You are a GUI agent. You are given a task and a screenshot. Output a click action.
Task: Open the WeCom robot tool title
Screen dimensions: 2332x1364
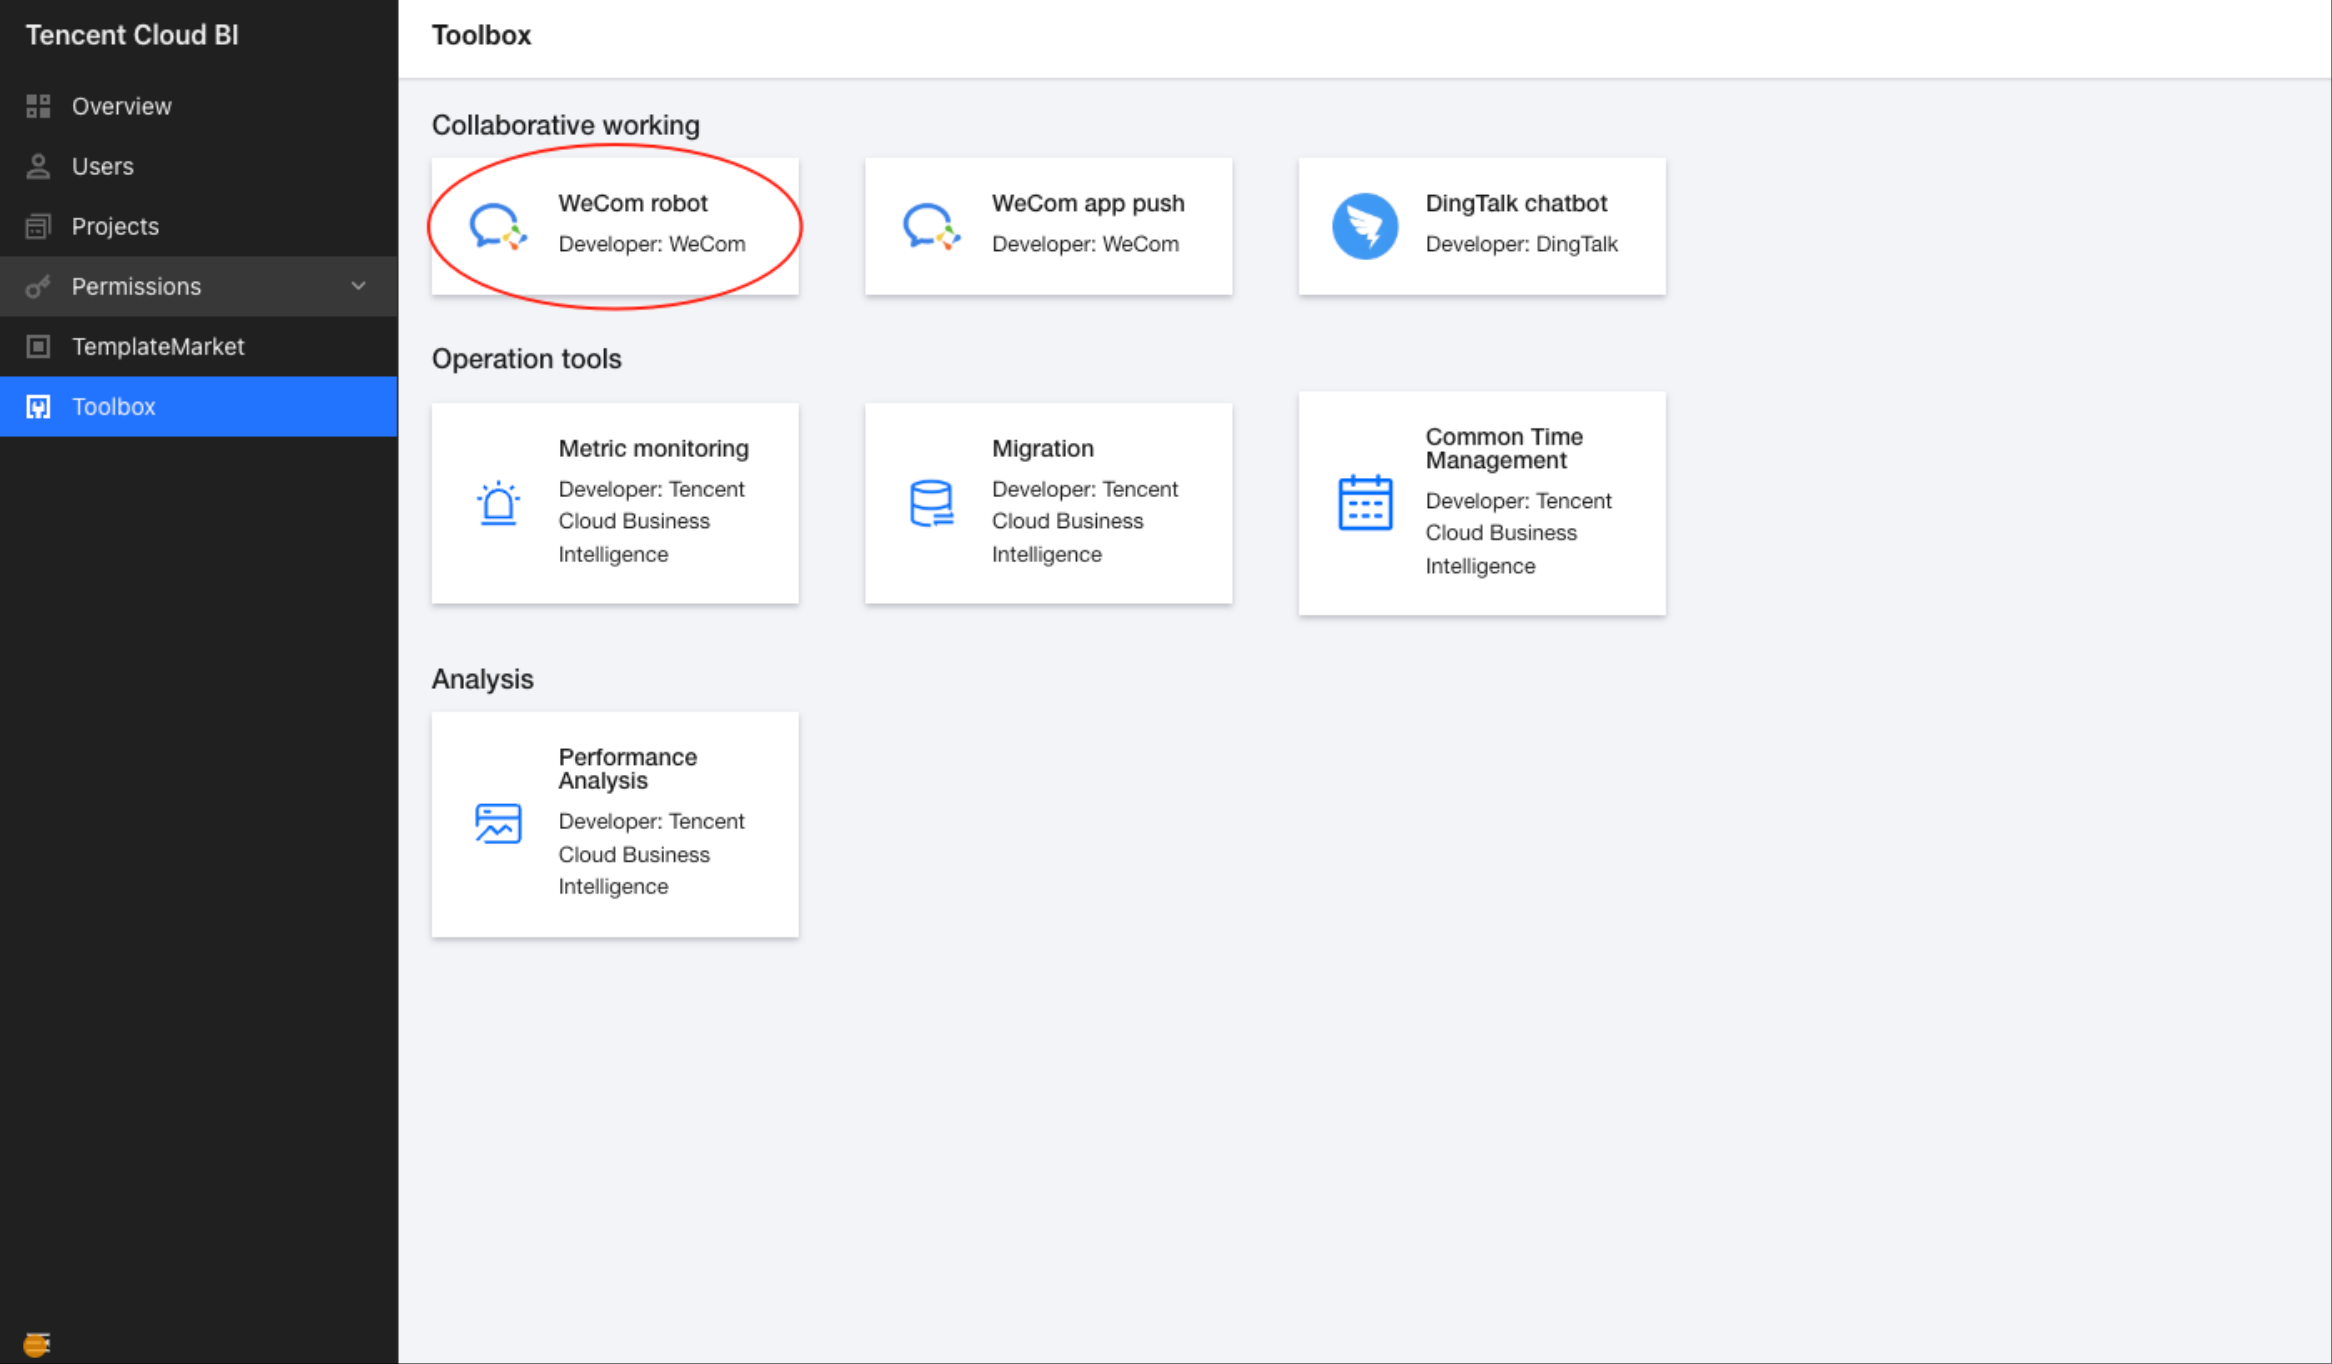click(632, 203)
